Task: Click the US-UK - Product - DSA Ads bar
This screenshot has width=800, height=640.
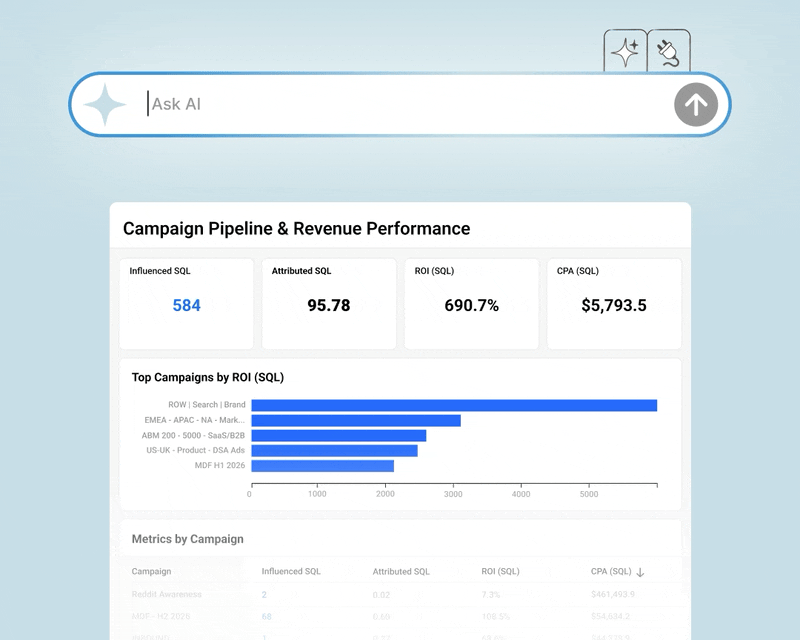Action: click(334, 451)
